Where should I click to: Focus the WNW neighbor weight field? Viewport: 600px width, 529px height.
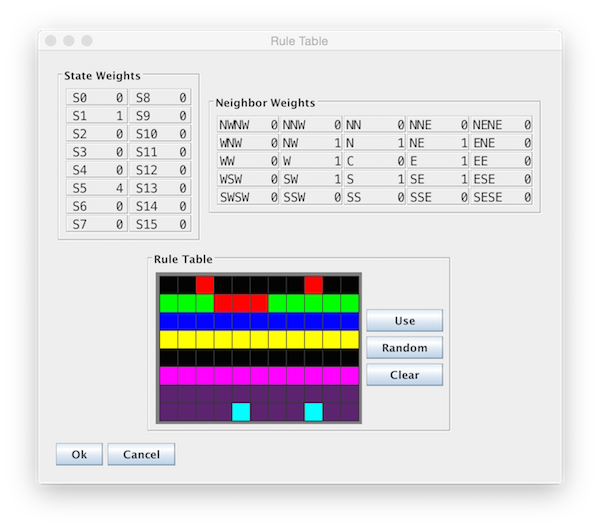click(248, 142)
